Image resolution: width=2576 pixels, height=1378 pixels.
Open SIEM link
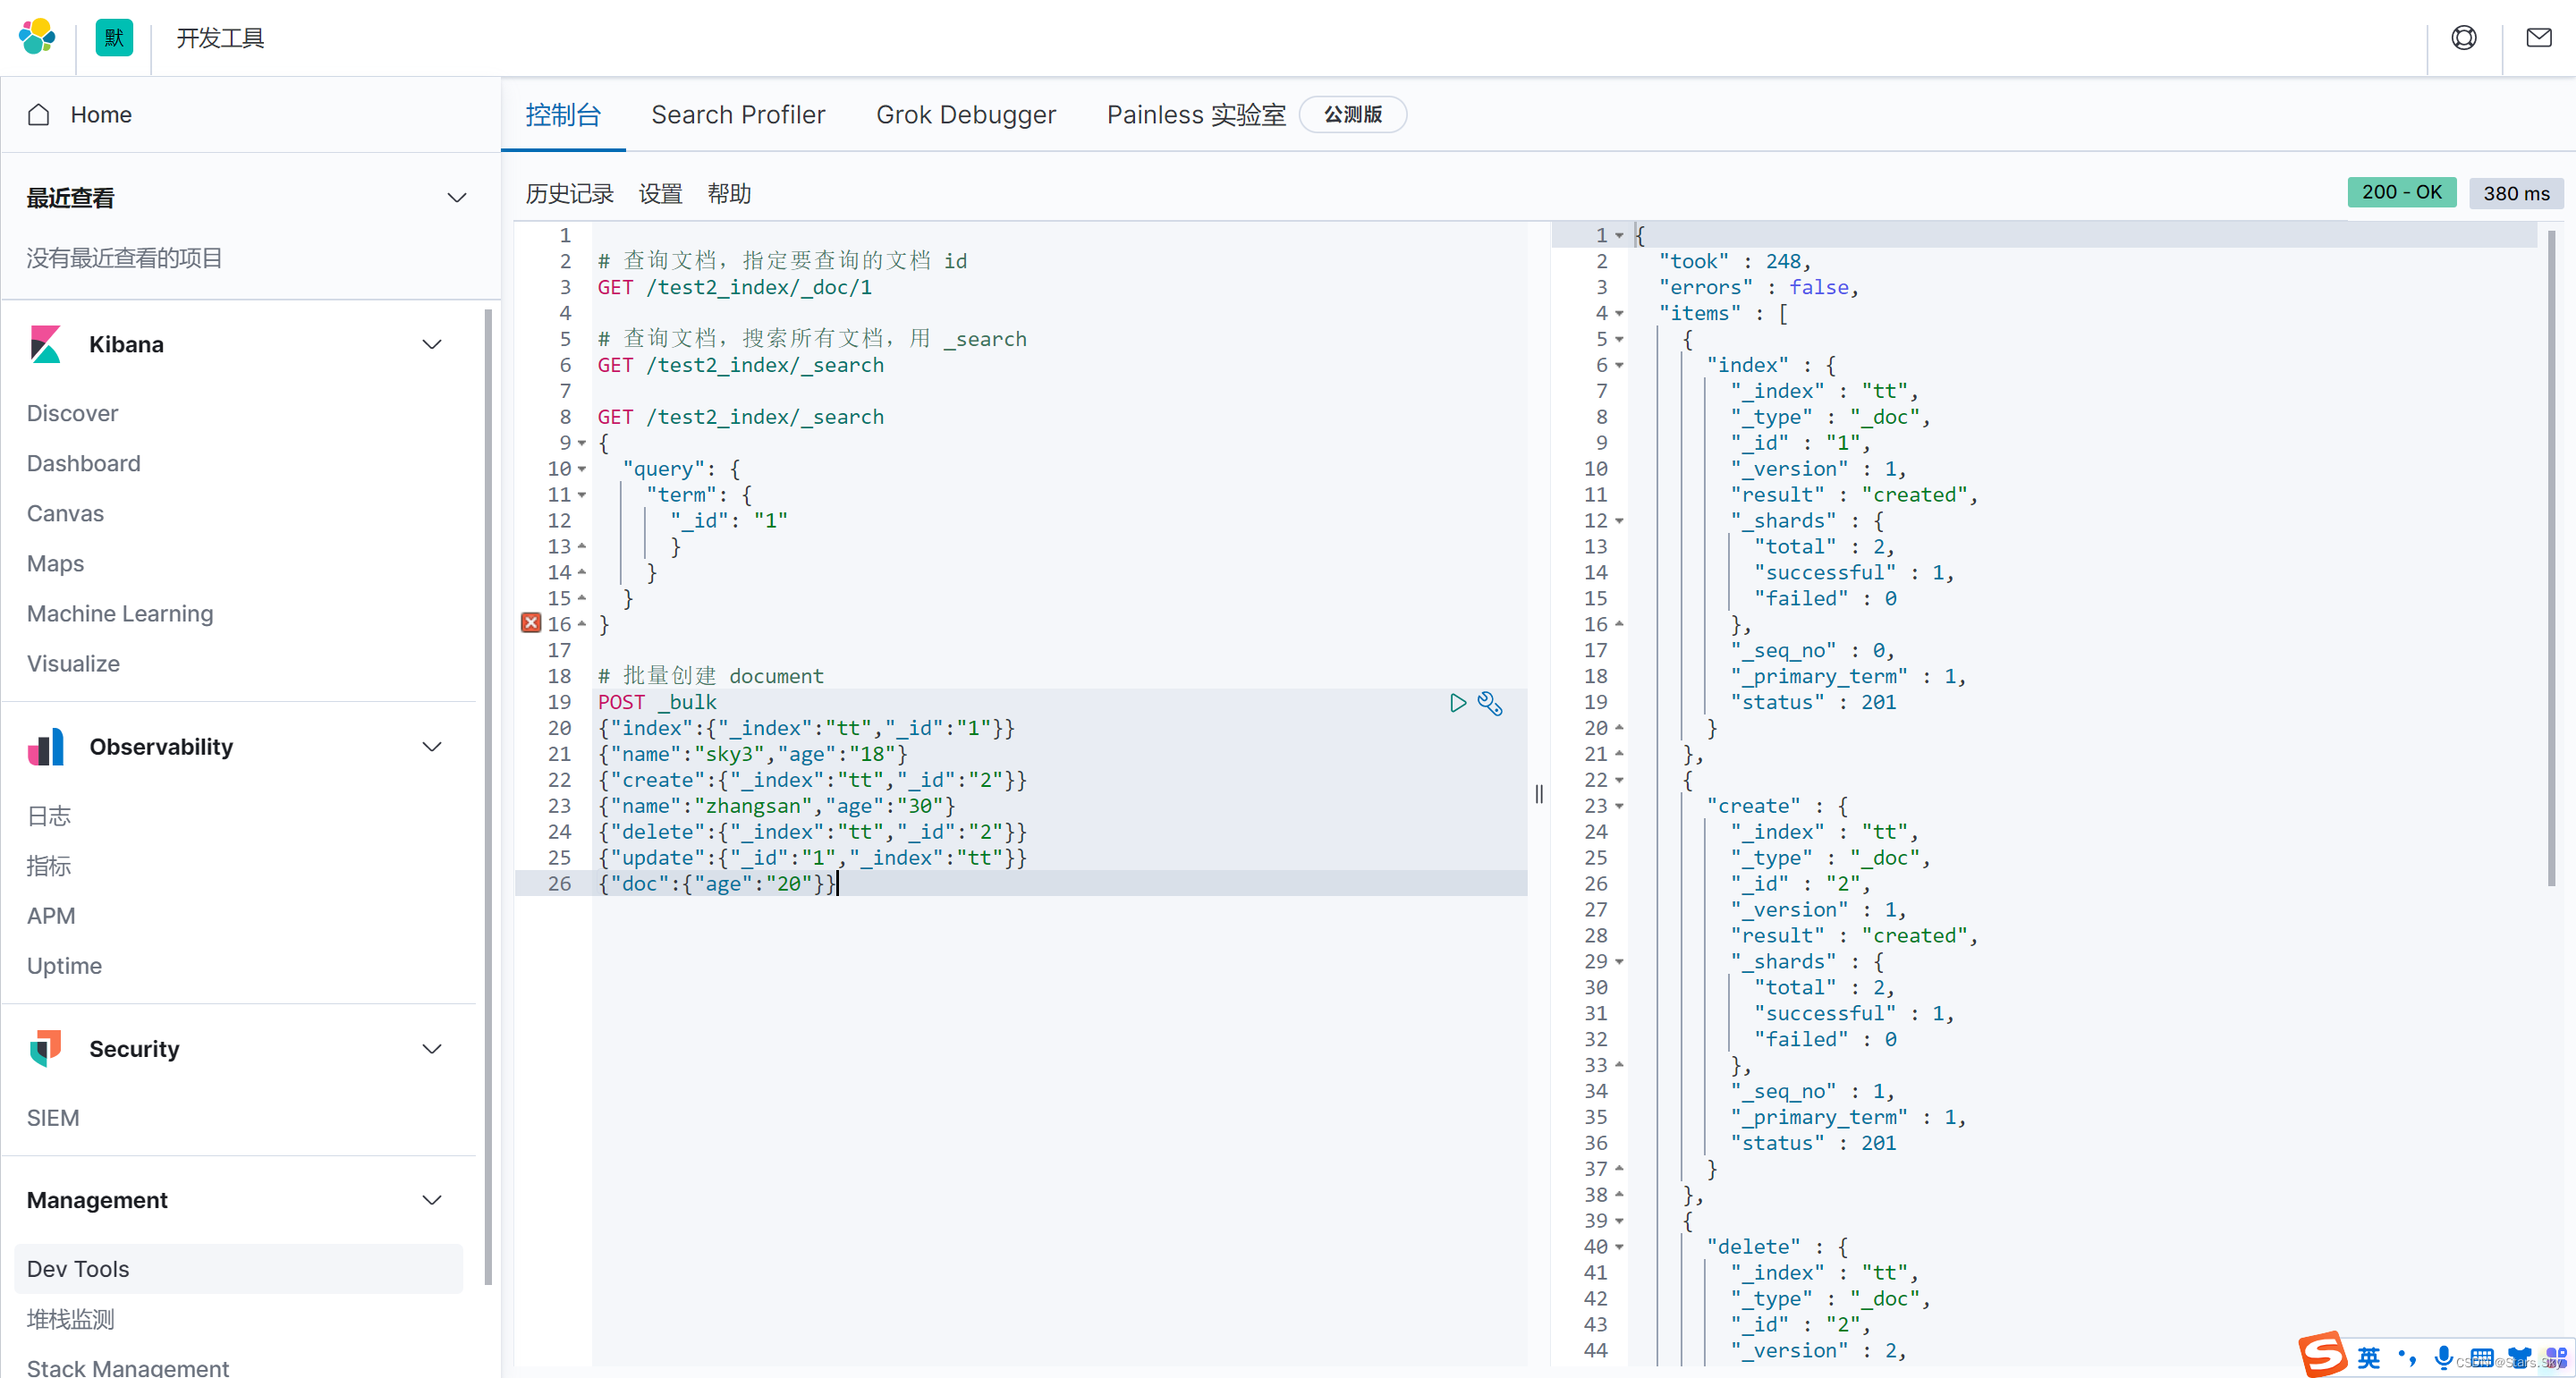pyautogui.click(x=53, y=1118)
